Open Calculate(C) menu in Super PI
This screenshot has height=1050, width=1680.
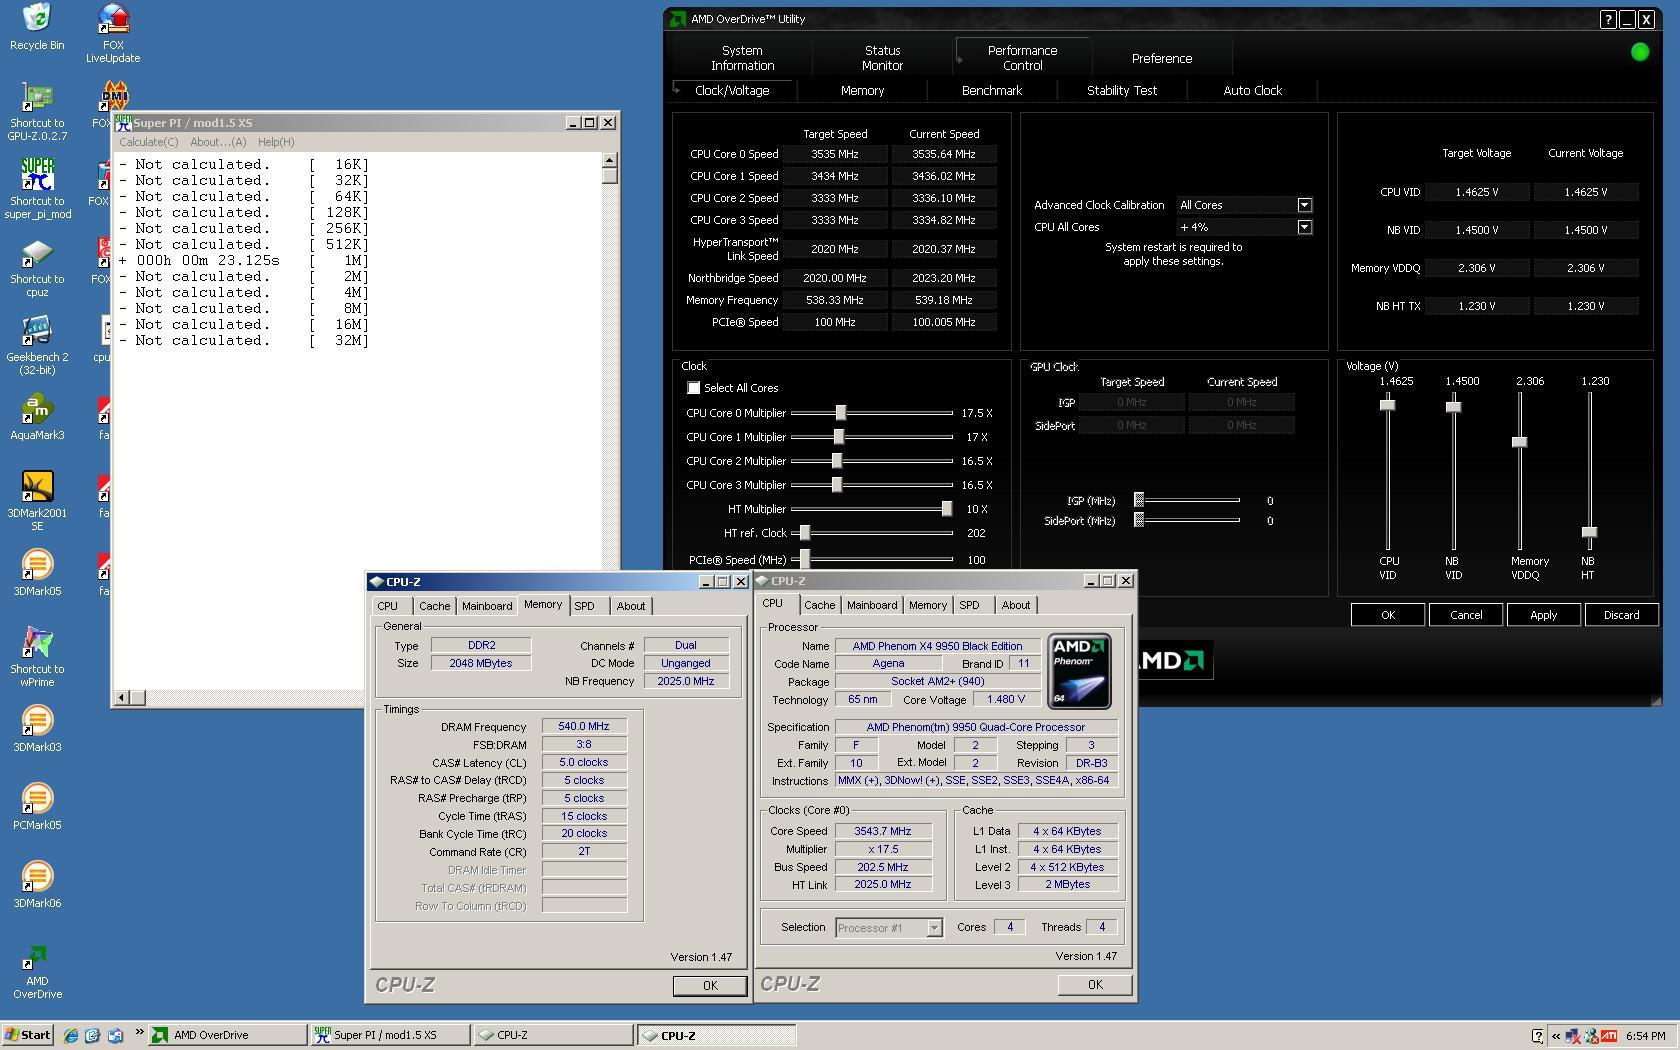[148, 142]
